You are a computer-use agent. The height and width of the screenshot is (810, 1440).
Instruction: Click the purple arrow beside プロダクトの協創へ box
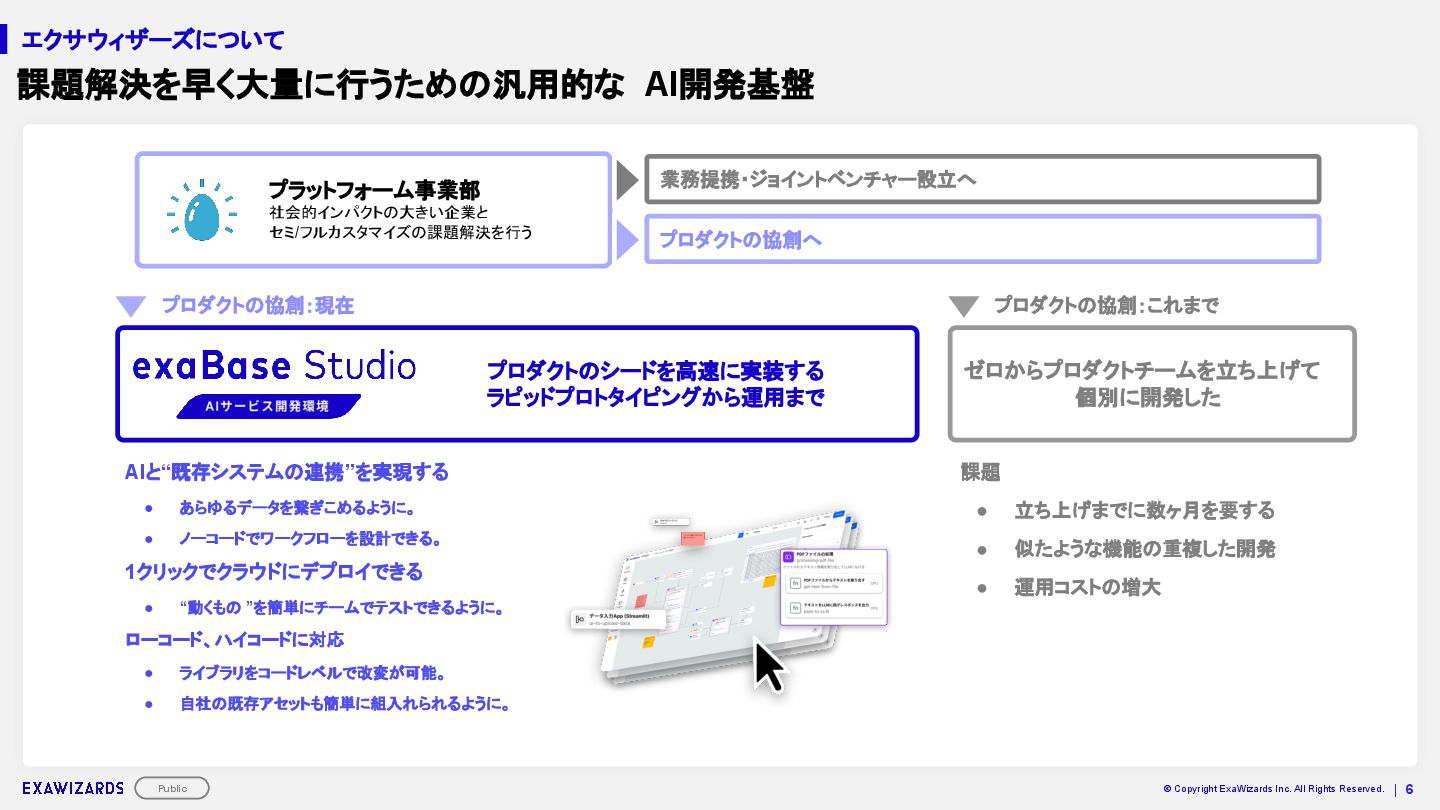[x=627, y=240]
